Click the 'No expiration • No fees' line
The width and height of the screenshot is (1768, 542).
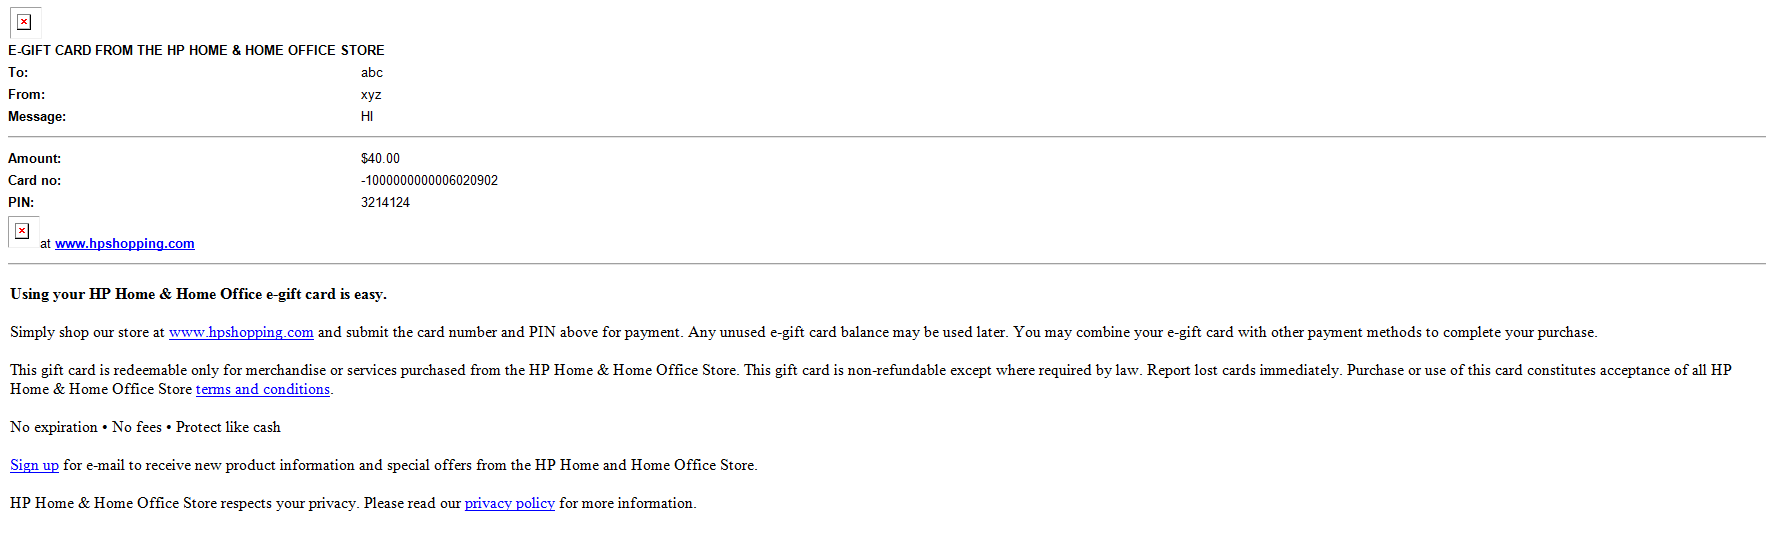[145, 428]
